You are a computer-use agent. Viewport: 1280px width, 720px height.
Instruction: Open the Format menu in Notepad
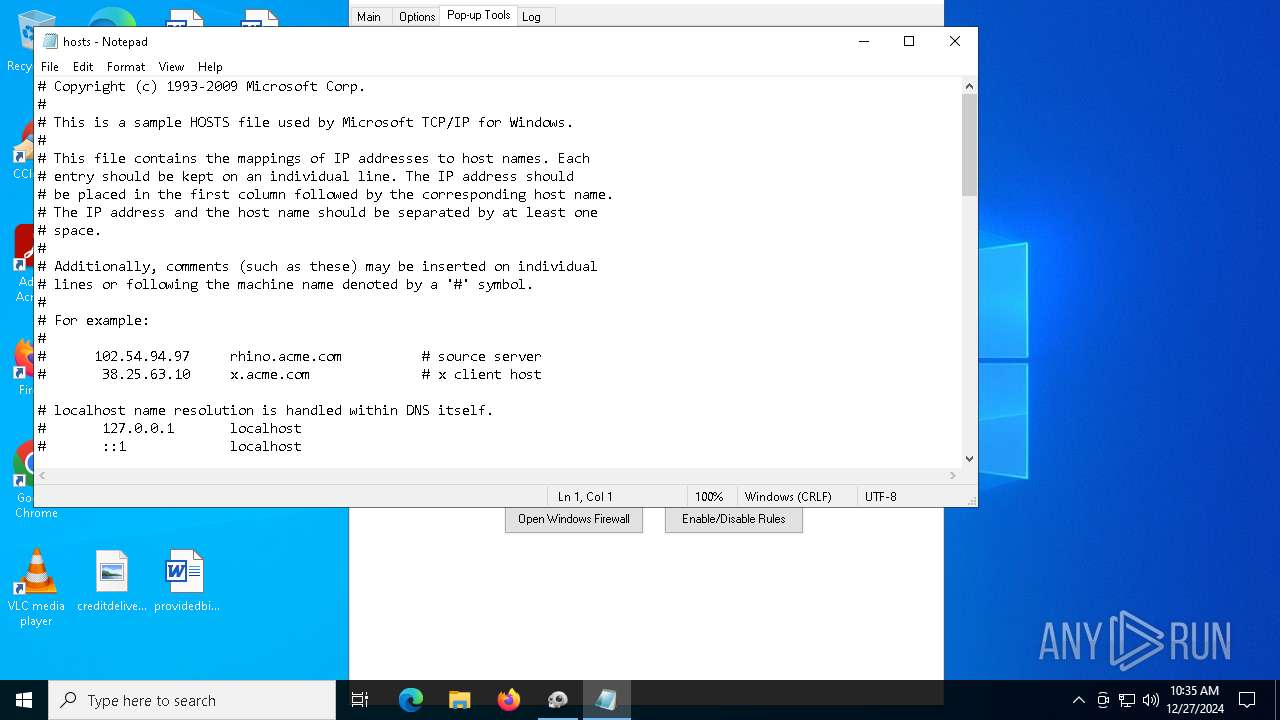tap(126, 67)
